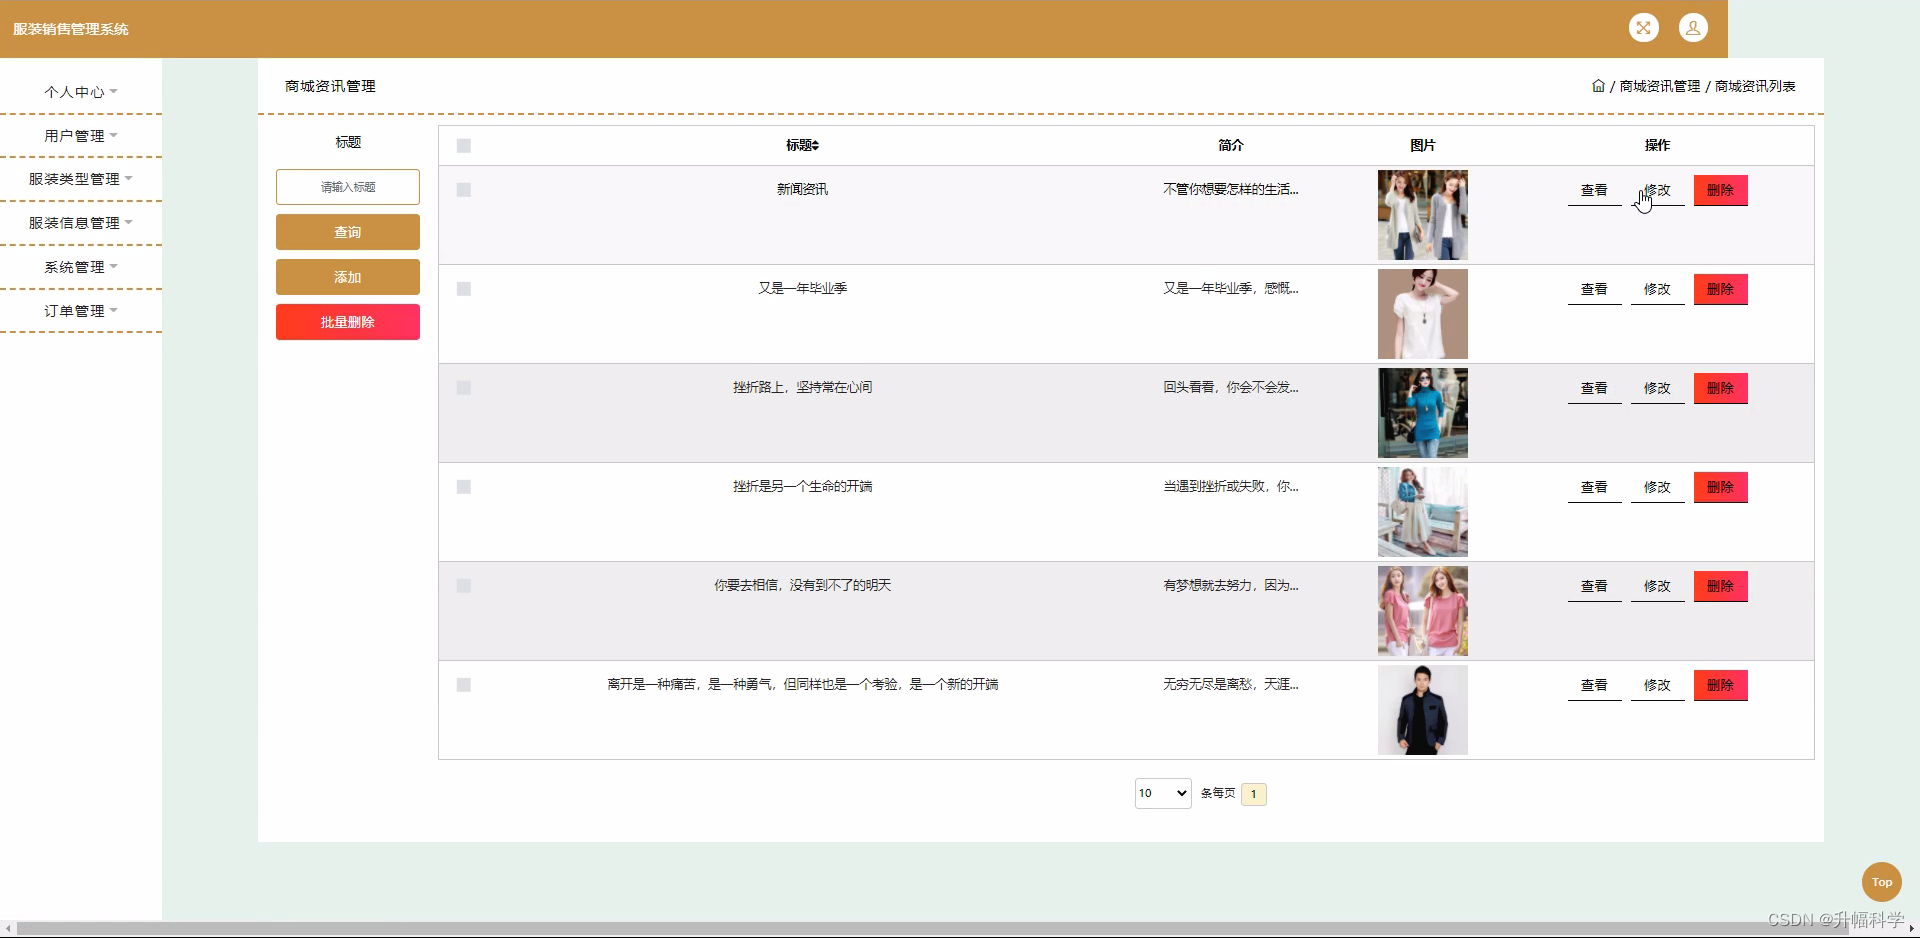The height and width of the screenshot is (938, 1920).
Task: Open the 服装类型管理 sidebar dropdown
Action: 80,179
